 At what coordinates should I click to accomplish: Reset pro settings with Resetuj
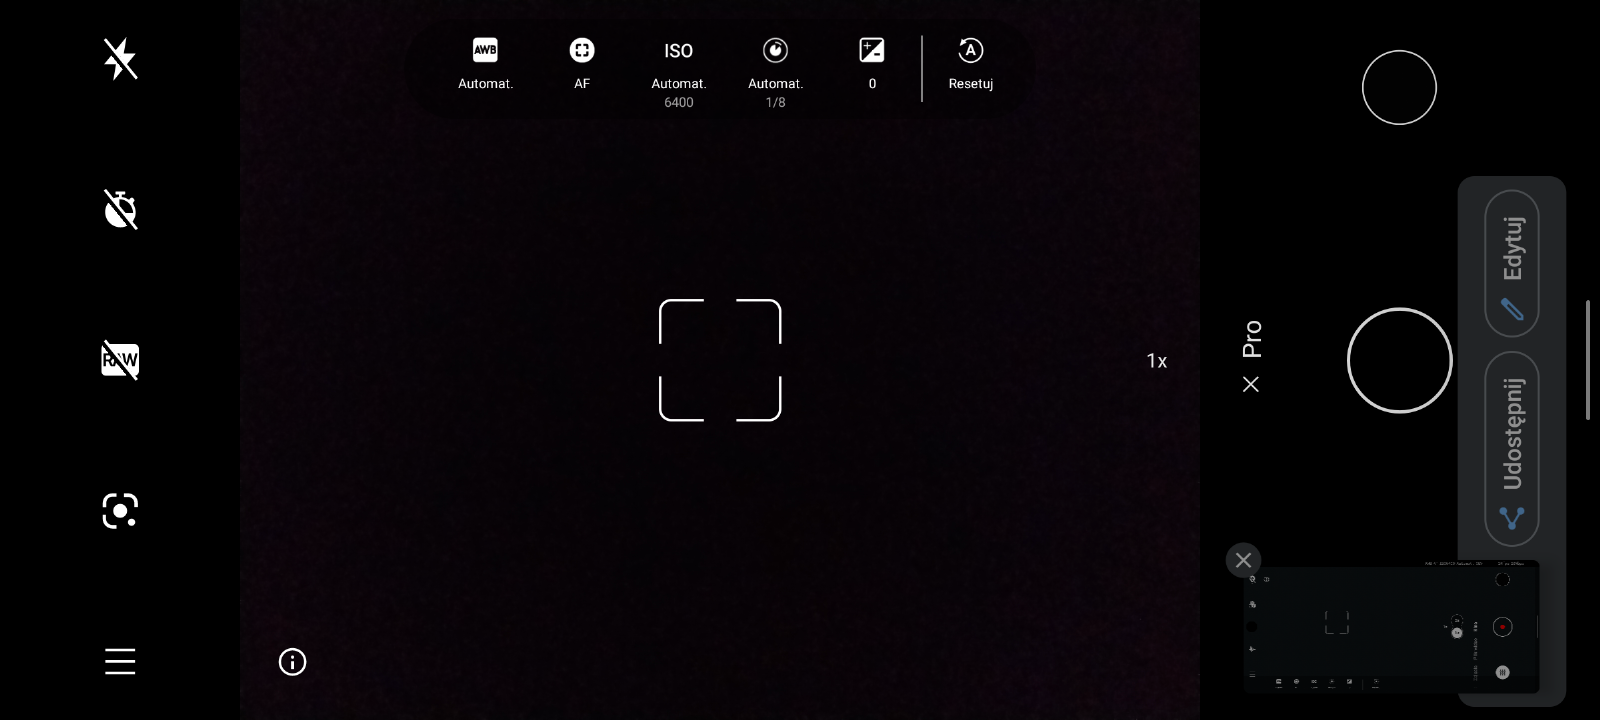[x=970, y=64]
